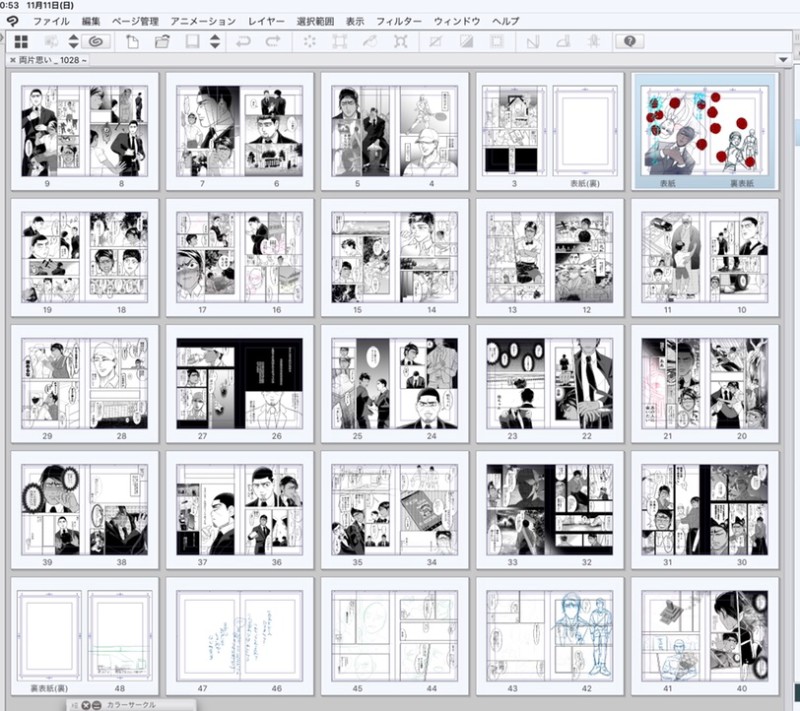Open the フィルター menu

click(x=399, y=21)
